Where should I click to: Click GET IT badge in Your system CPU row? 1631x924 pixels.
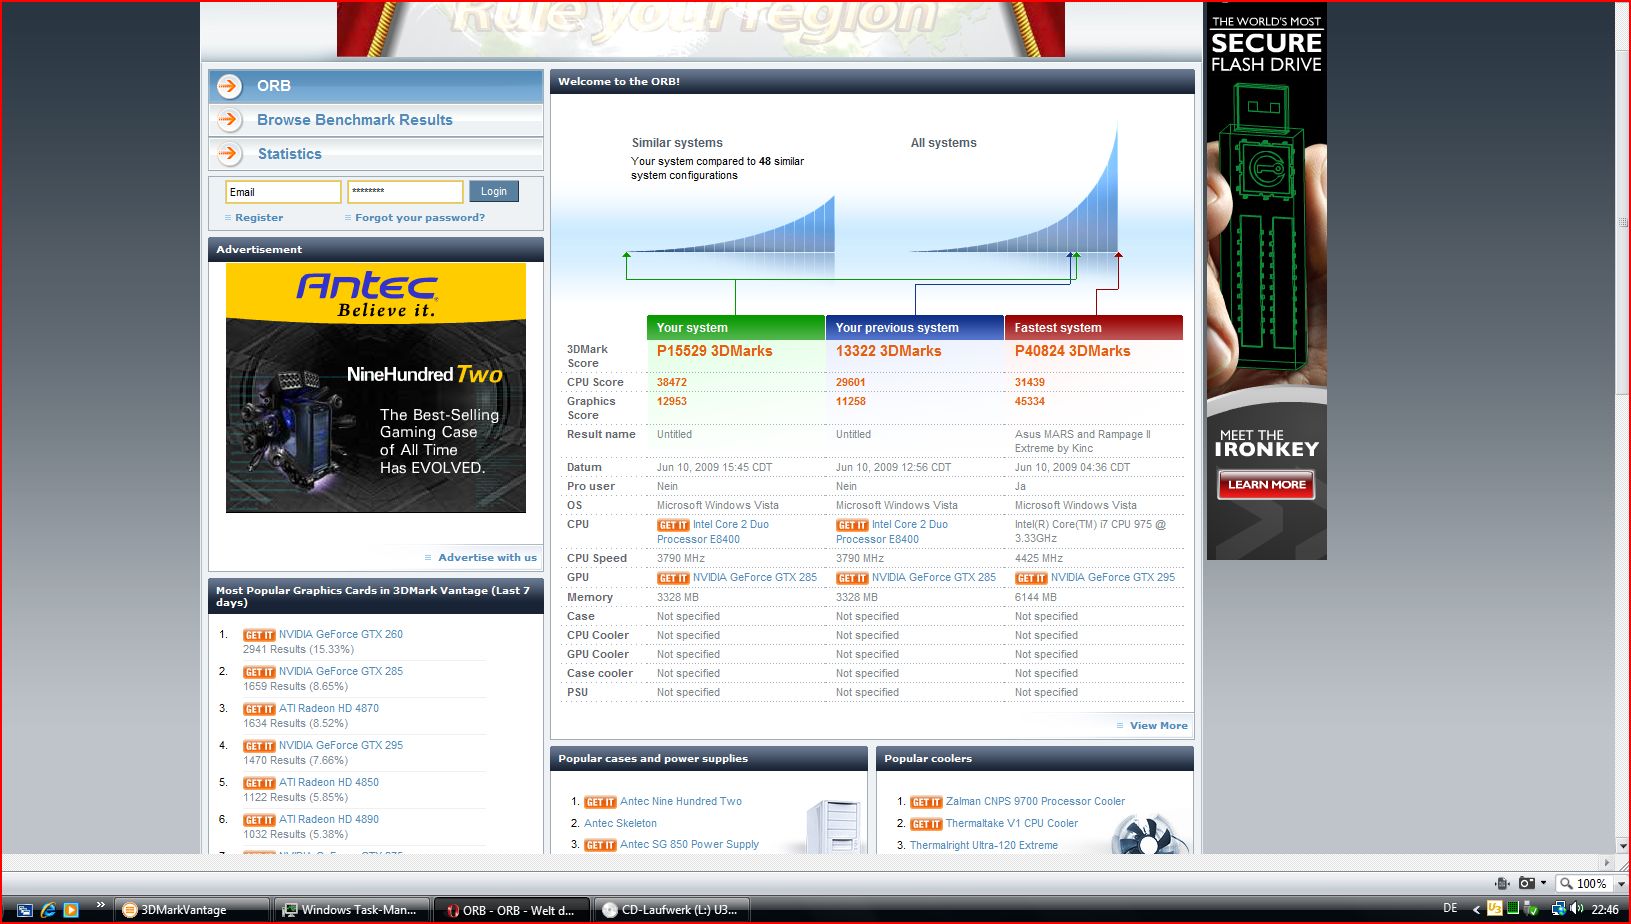pos(673,525)
